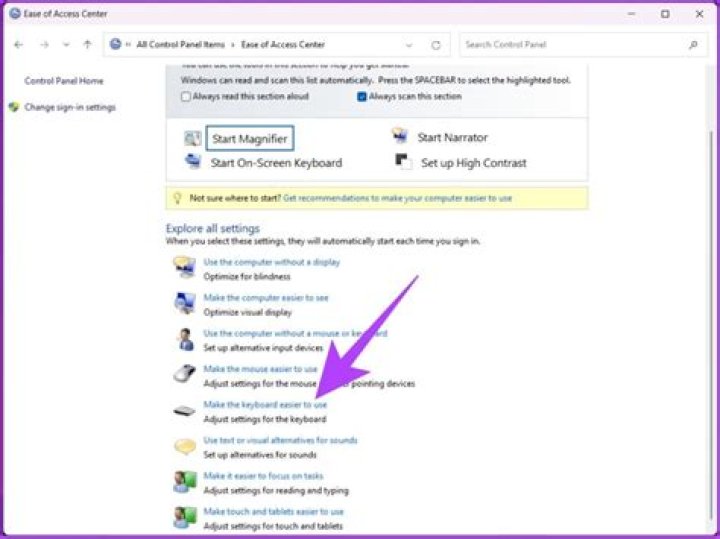Click the search magnifier icon
This screenshot has height=539, width=720.
693,45
